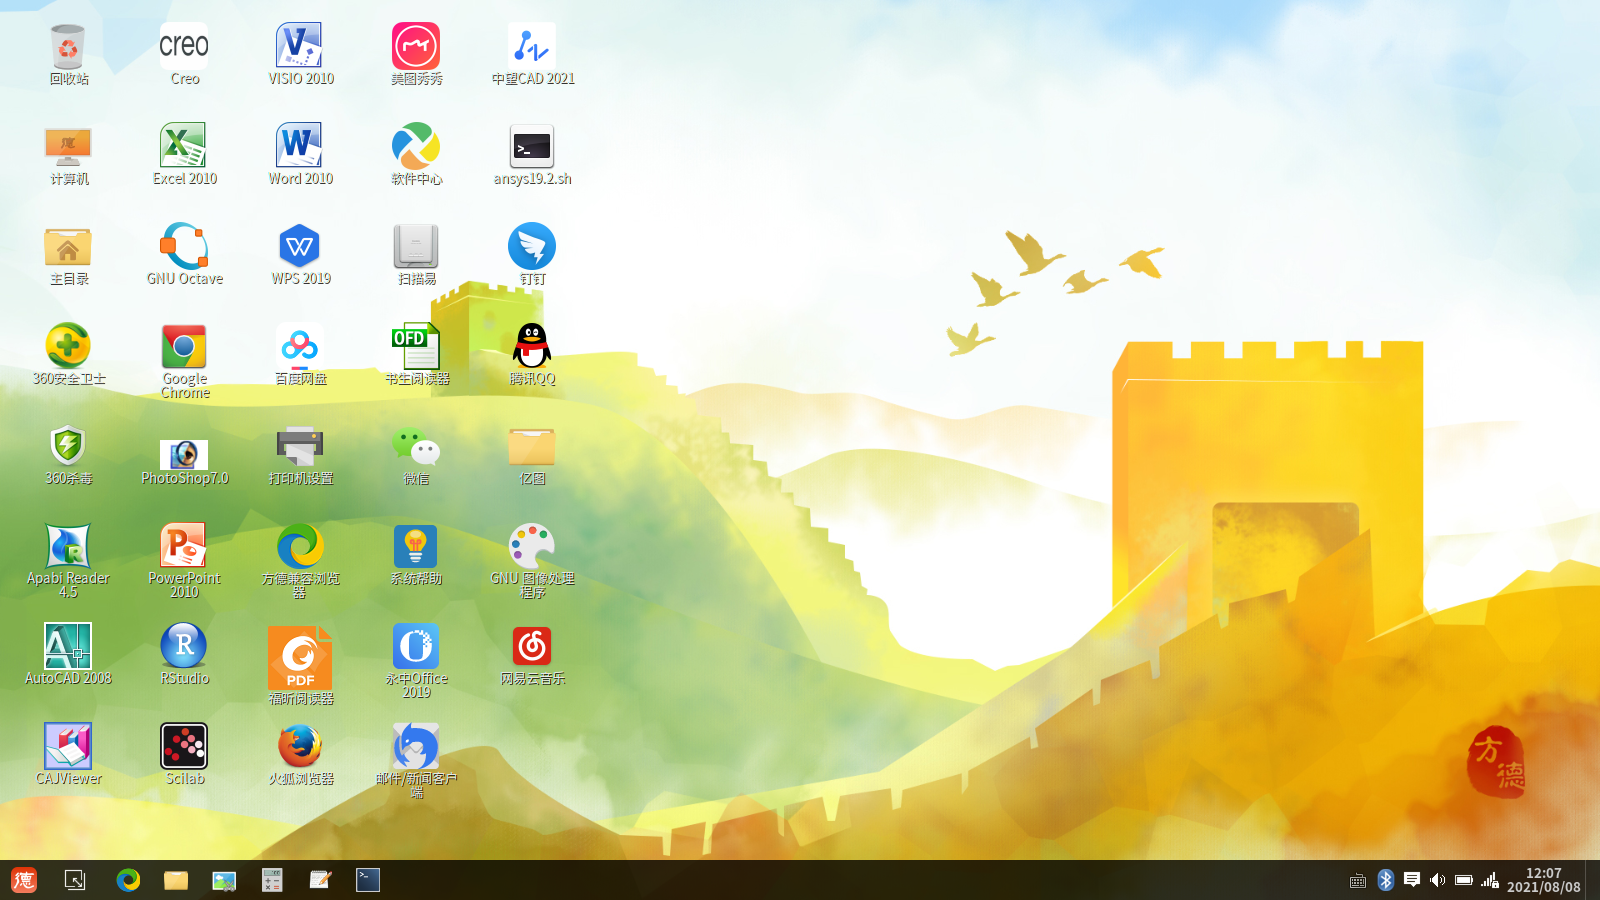Launch the CAJViewer desktop icon
1600x900 pixels.
point(68,746)
